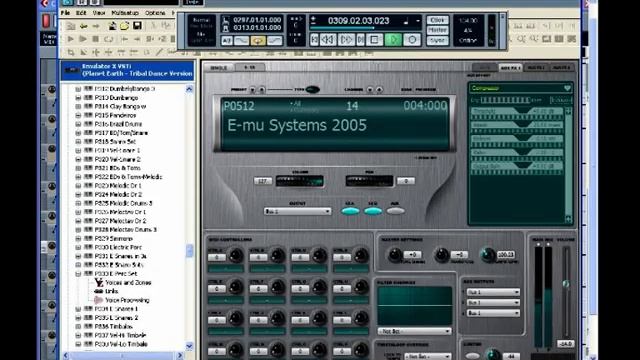
Task: Click the fast forward button on the transport
Action: click(346, 40)
